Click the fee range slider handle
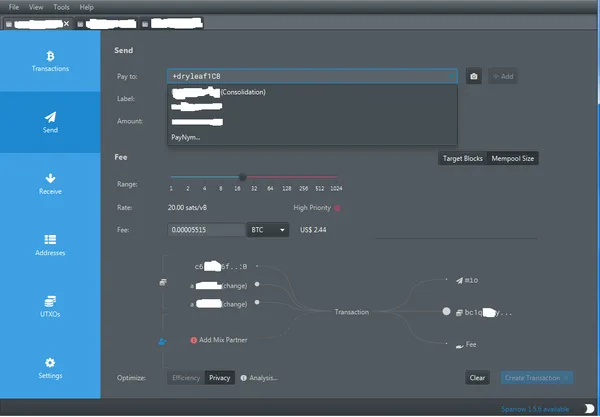 pyautogui.click(x=242, y=177)
